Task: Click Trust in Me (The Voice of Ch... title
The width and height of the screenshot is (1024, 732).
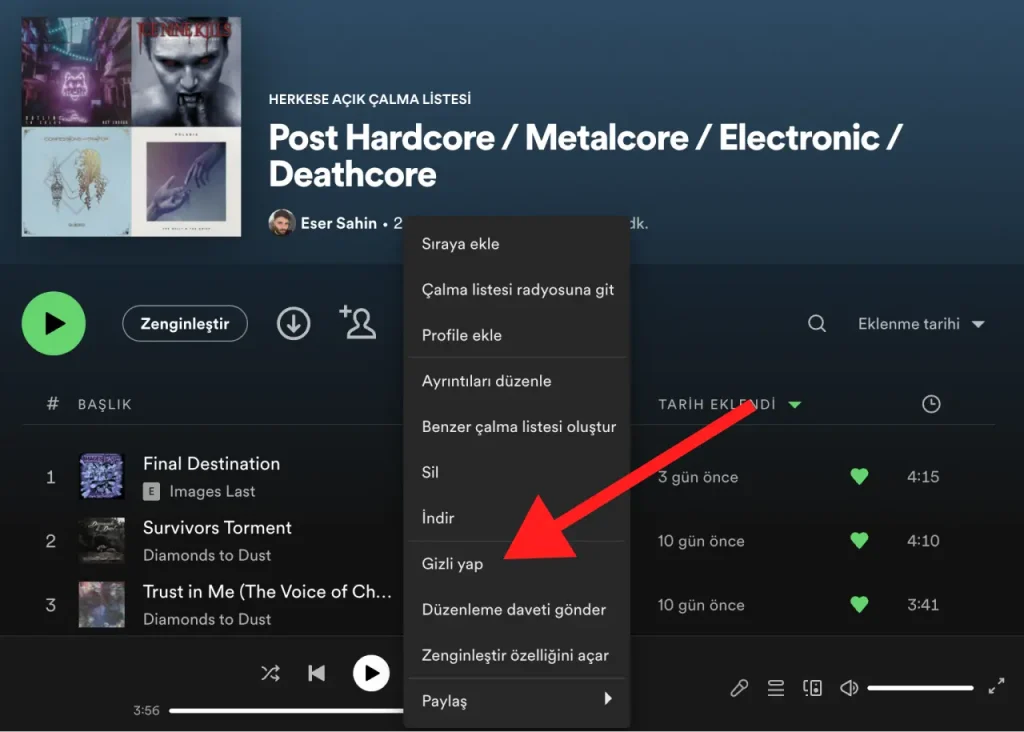Action: click(267, 592)
